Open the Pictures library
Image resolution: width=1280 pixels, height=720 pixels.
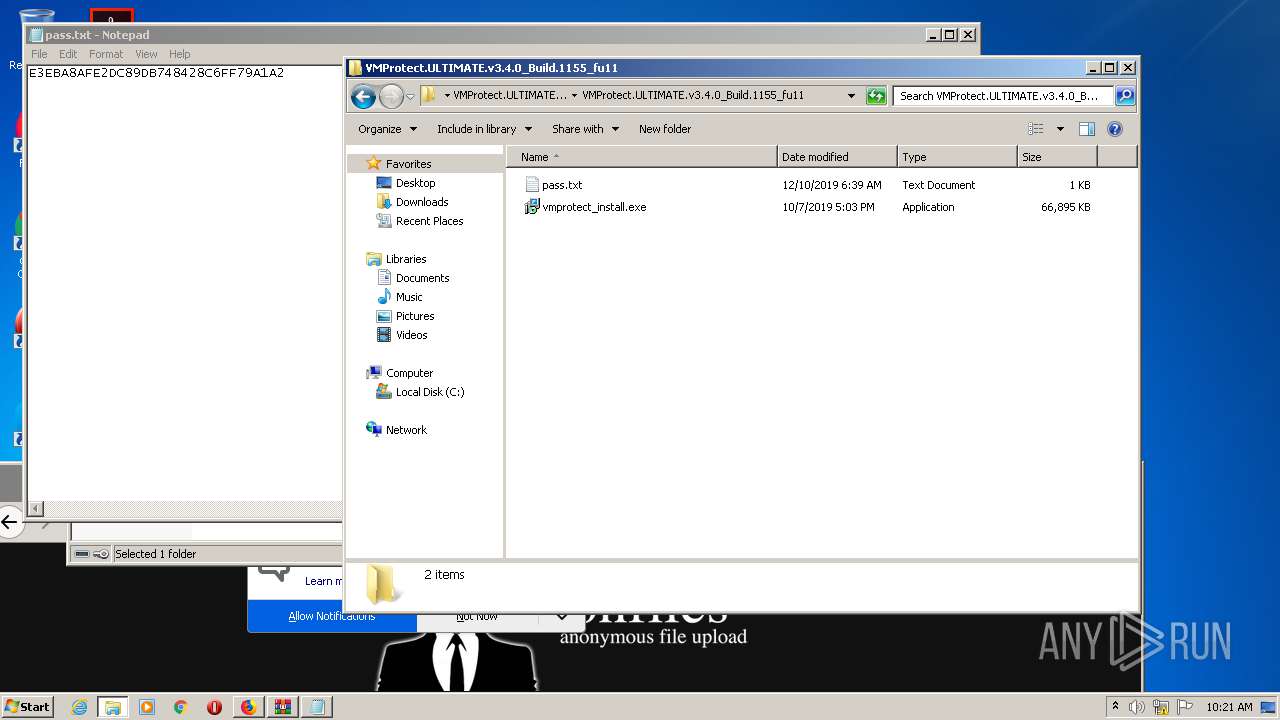pyautogui.click(x=415, y=316)
